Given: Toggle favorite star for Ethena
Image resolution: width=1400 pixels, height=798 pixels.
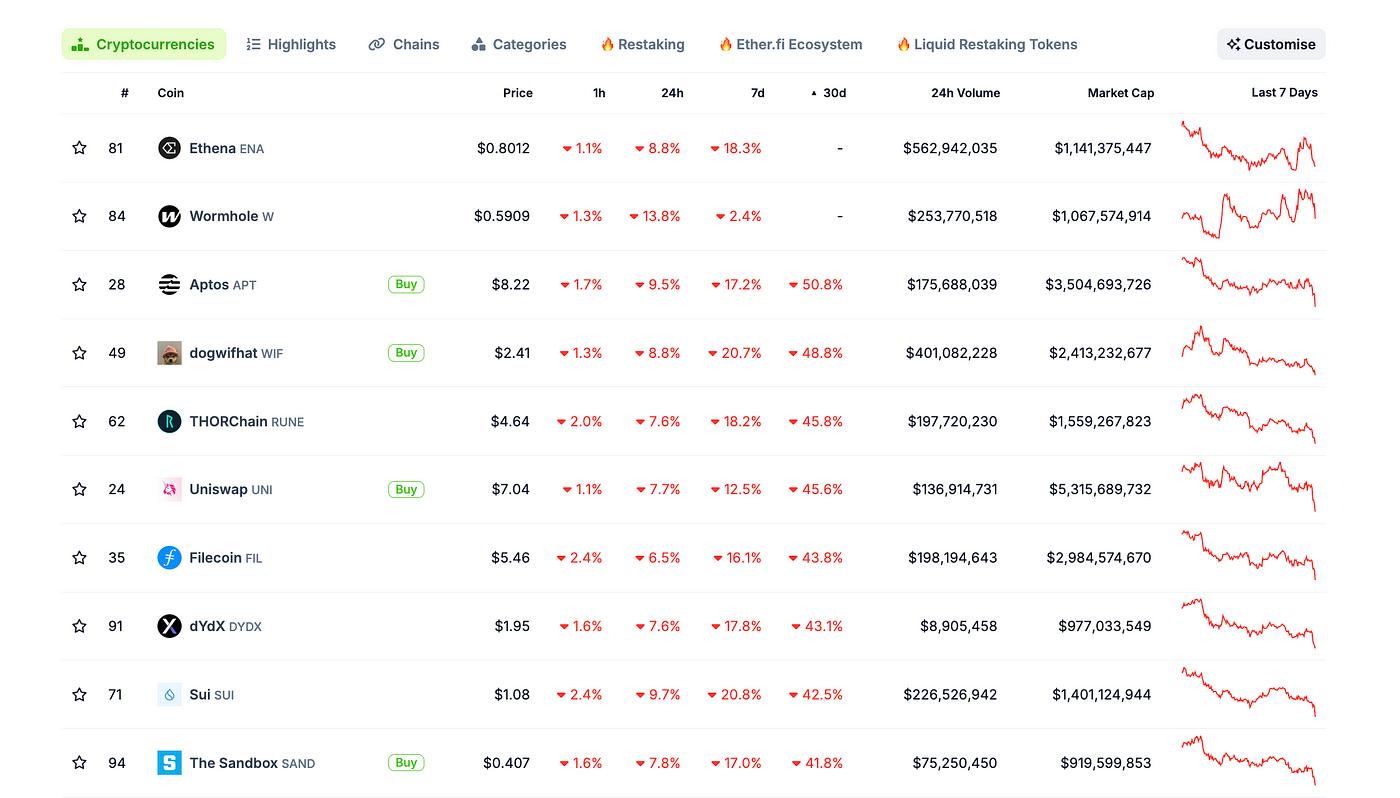Looking at the screenshot, I should (79, 148).
